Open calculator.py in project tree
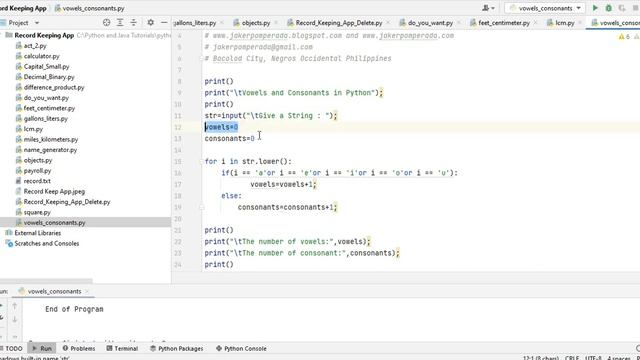The image size is (640, 360). pos(41,56)
